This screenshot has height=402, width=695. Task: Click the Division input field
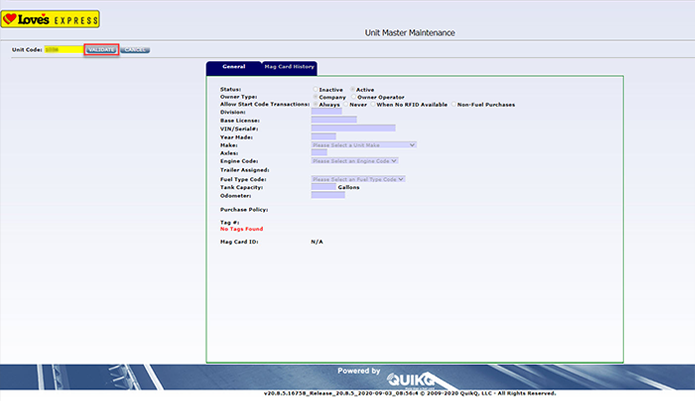(327, 111)
